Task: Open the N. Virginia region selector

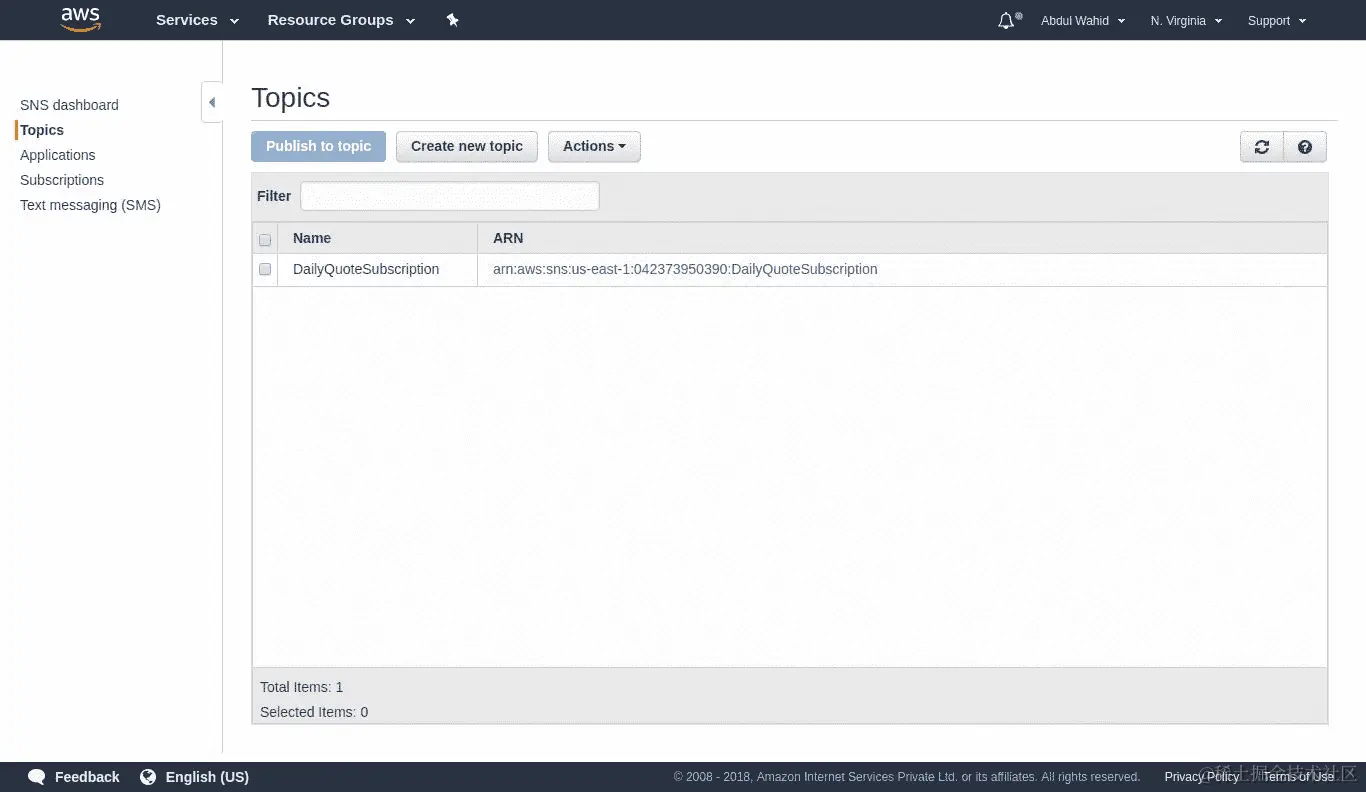Action: click(1186, 21)
